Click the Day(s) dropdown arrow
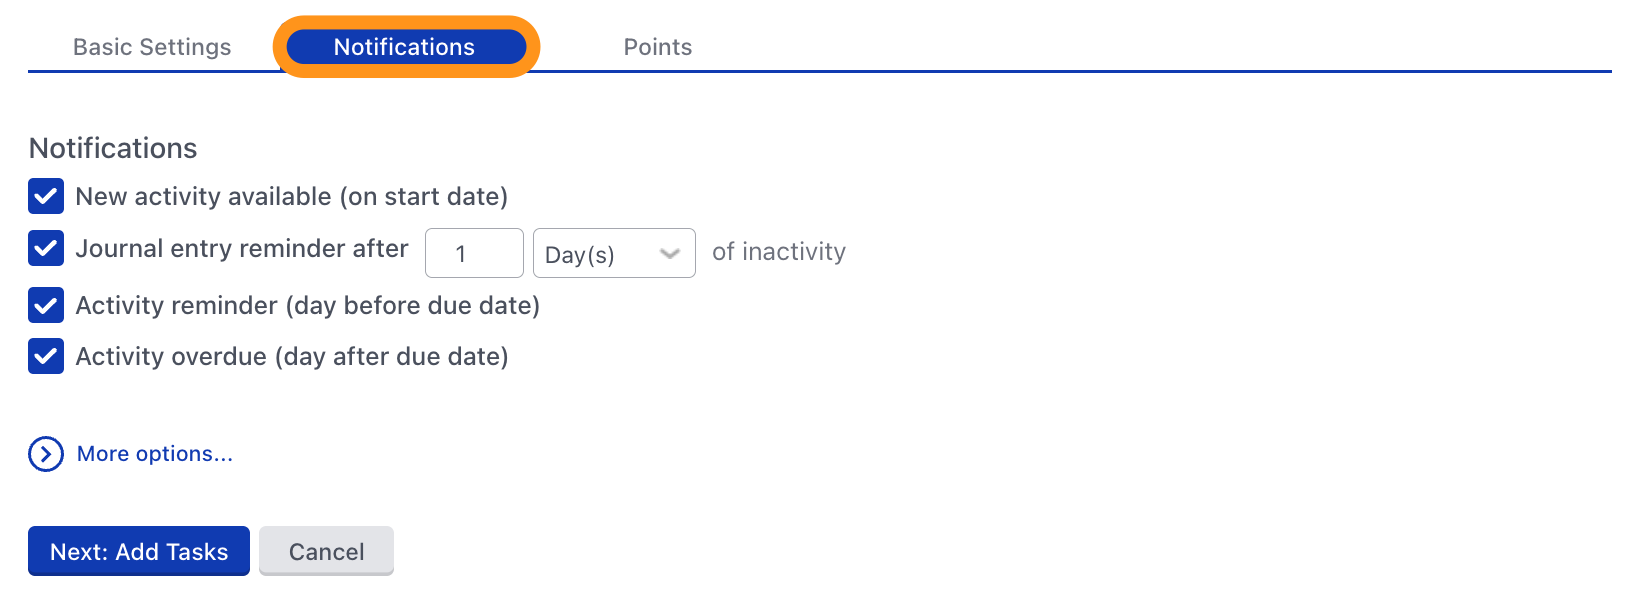Image resolution: width=1644 pixels, height=594 pixels. 670,254
